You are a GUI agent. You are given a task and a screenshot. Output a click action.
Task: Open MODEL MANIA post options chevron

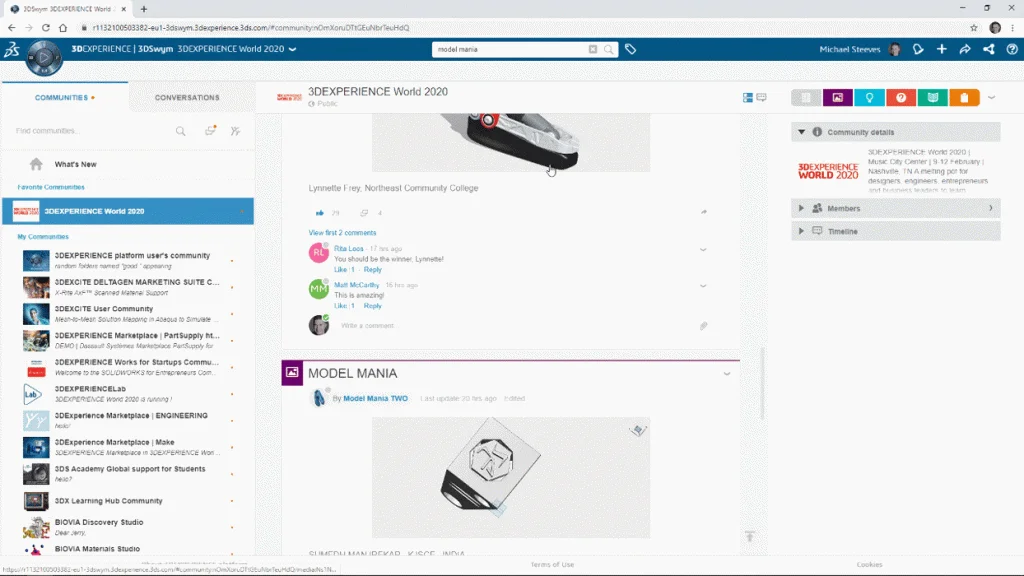click(727, 374)
